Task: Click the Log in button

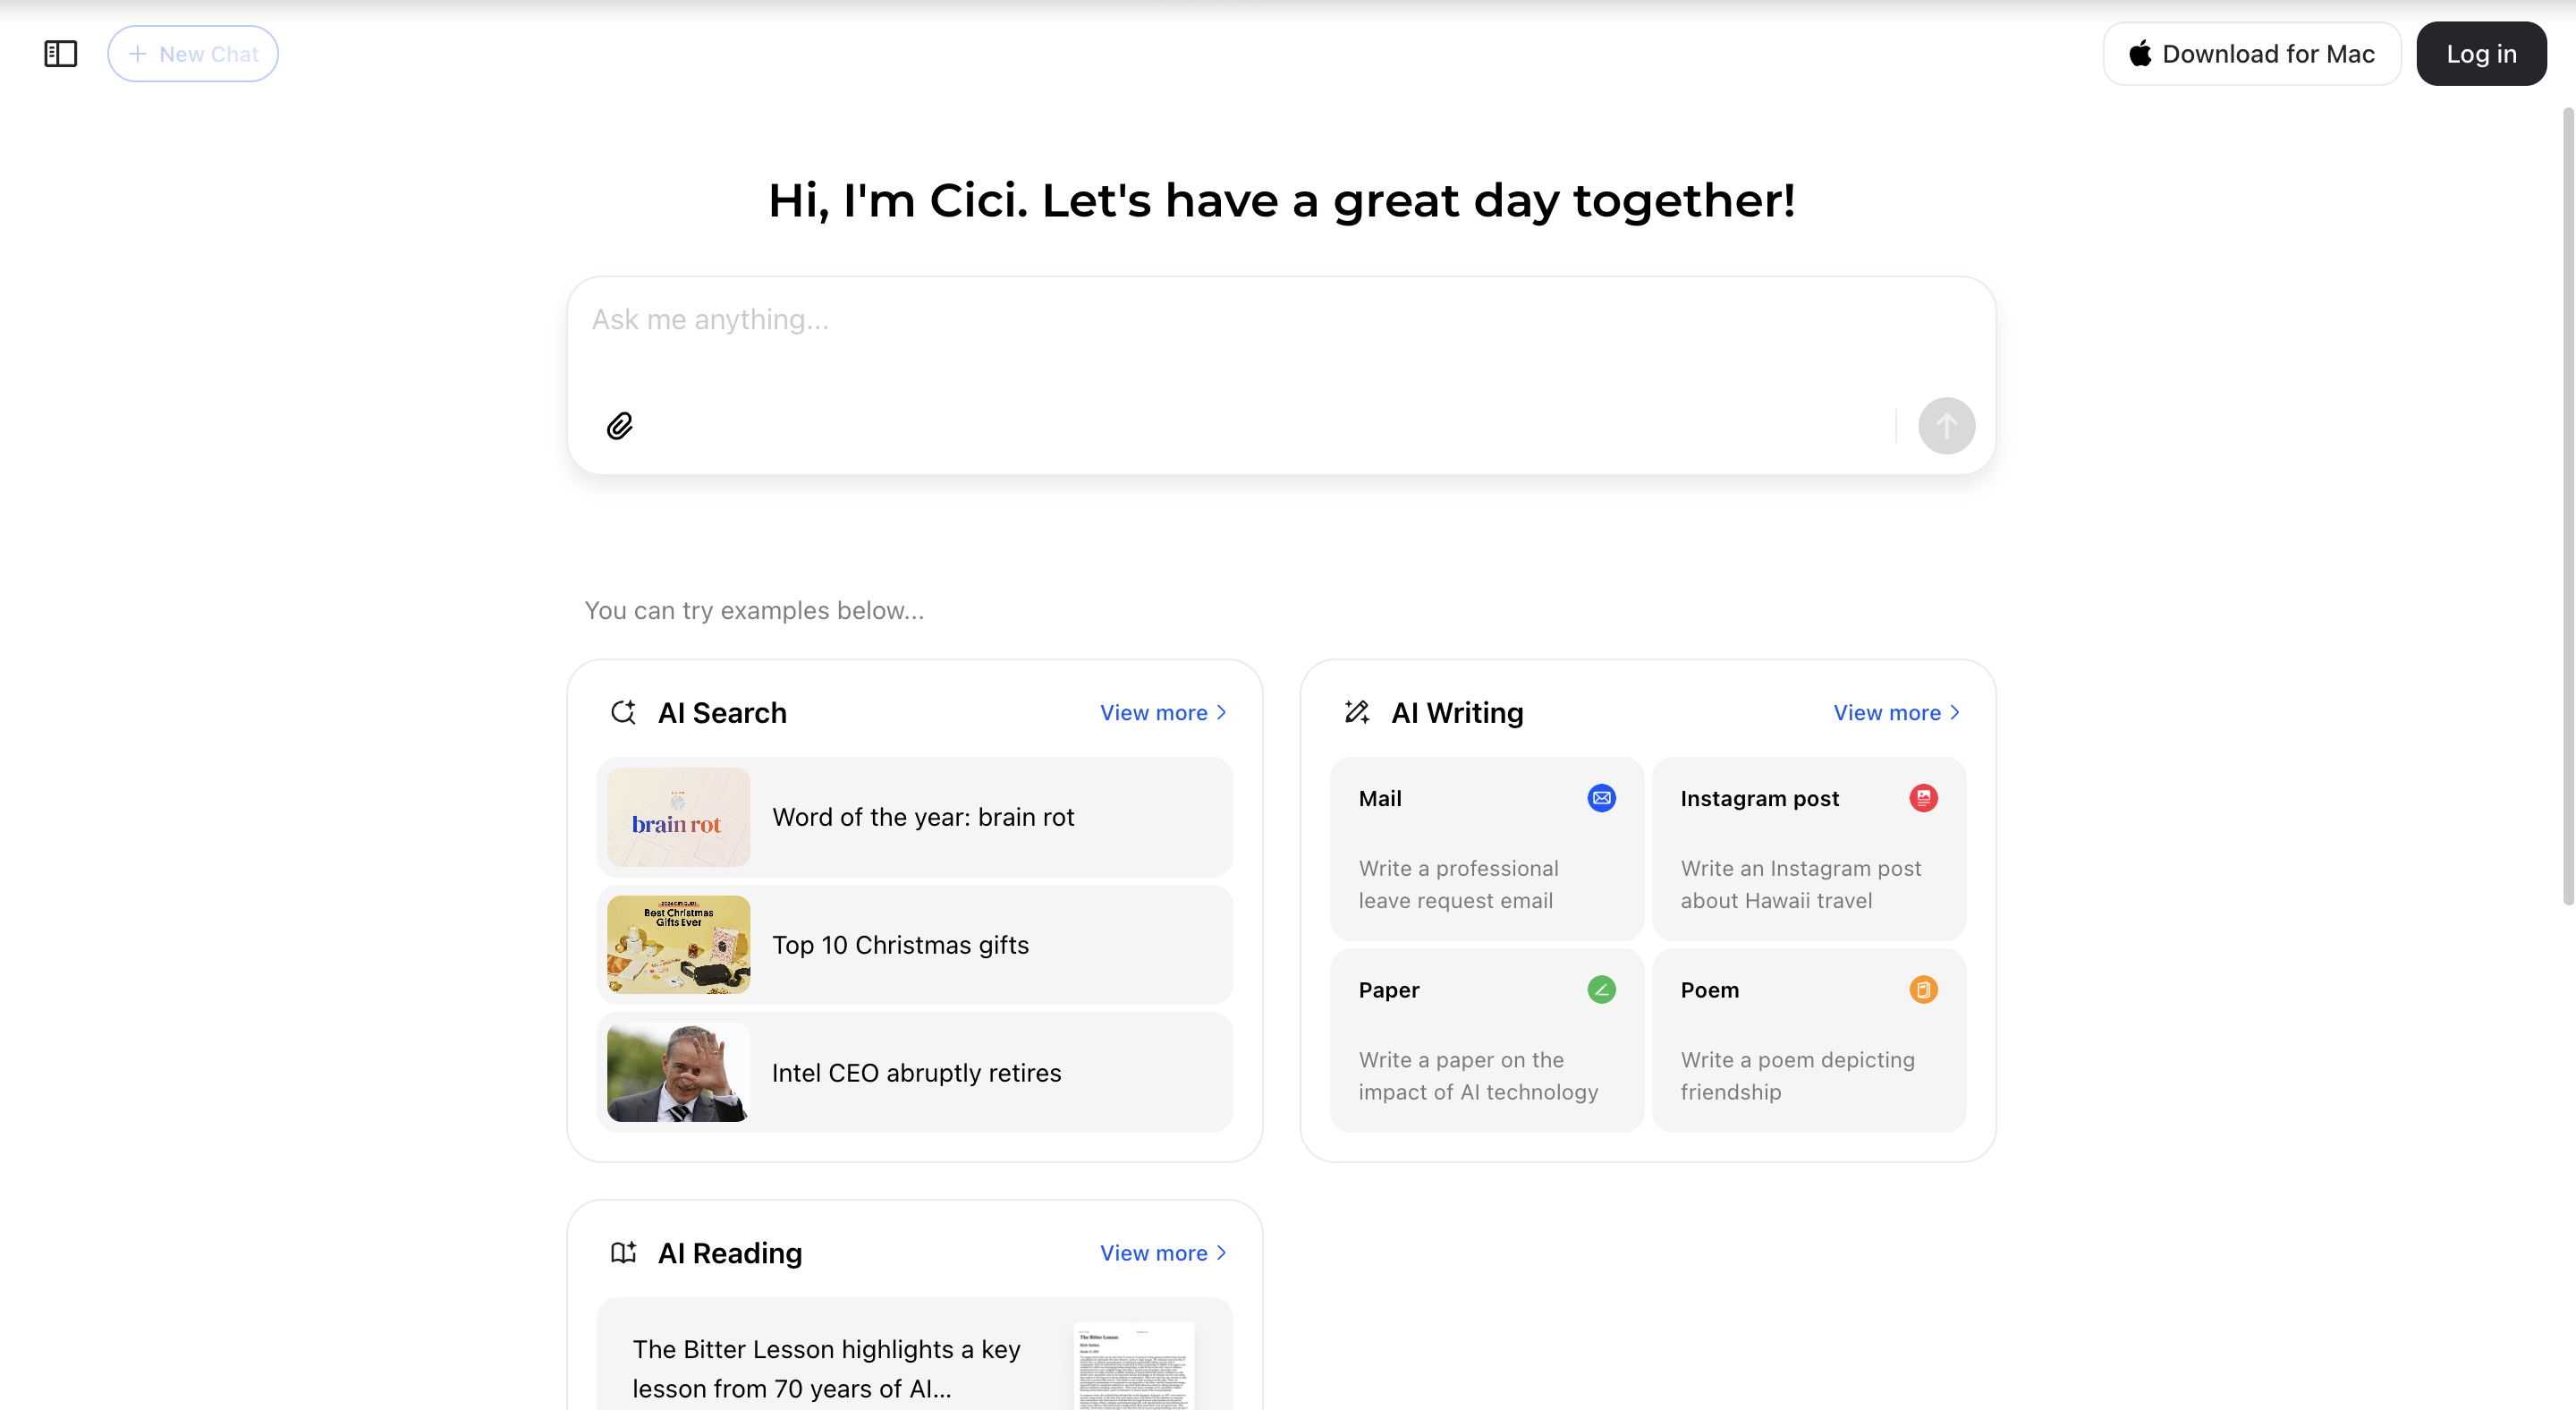Action: pos(2480,54)
